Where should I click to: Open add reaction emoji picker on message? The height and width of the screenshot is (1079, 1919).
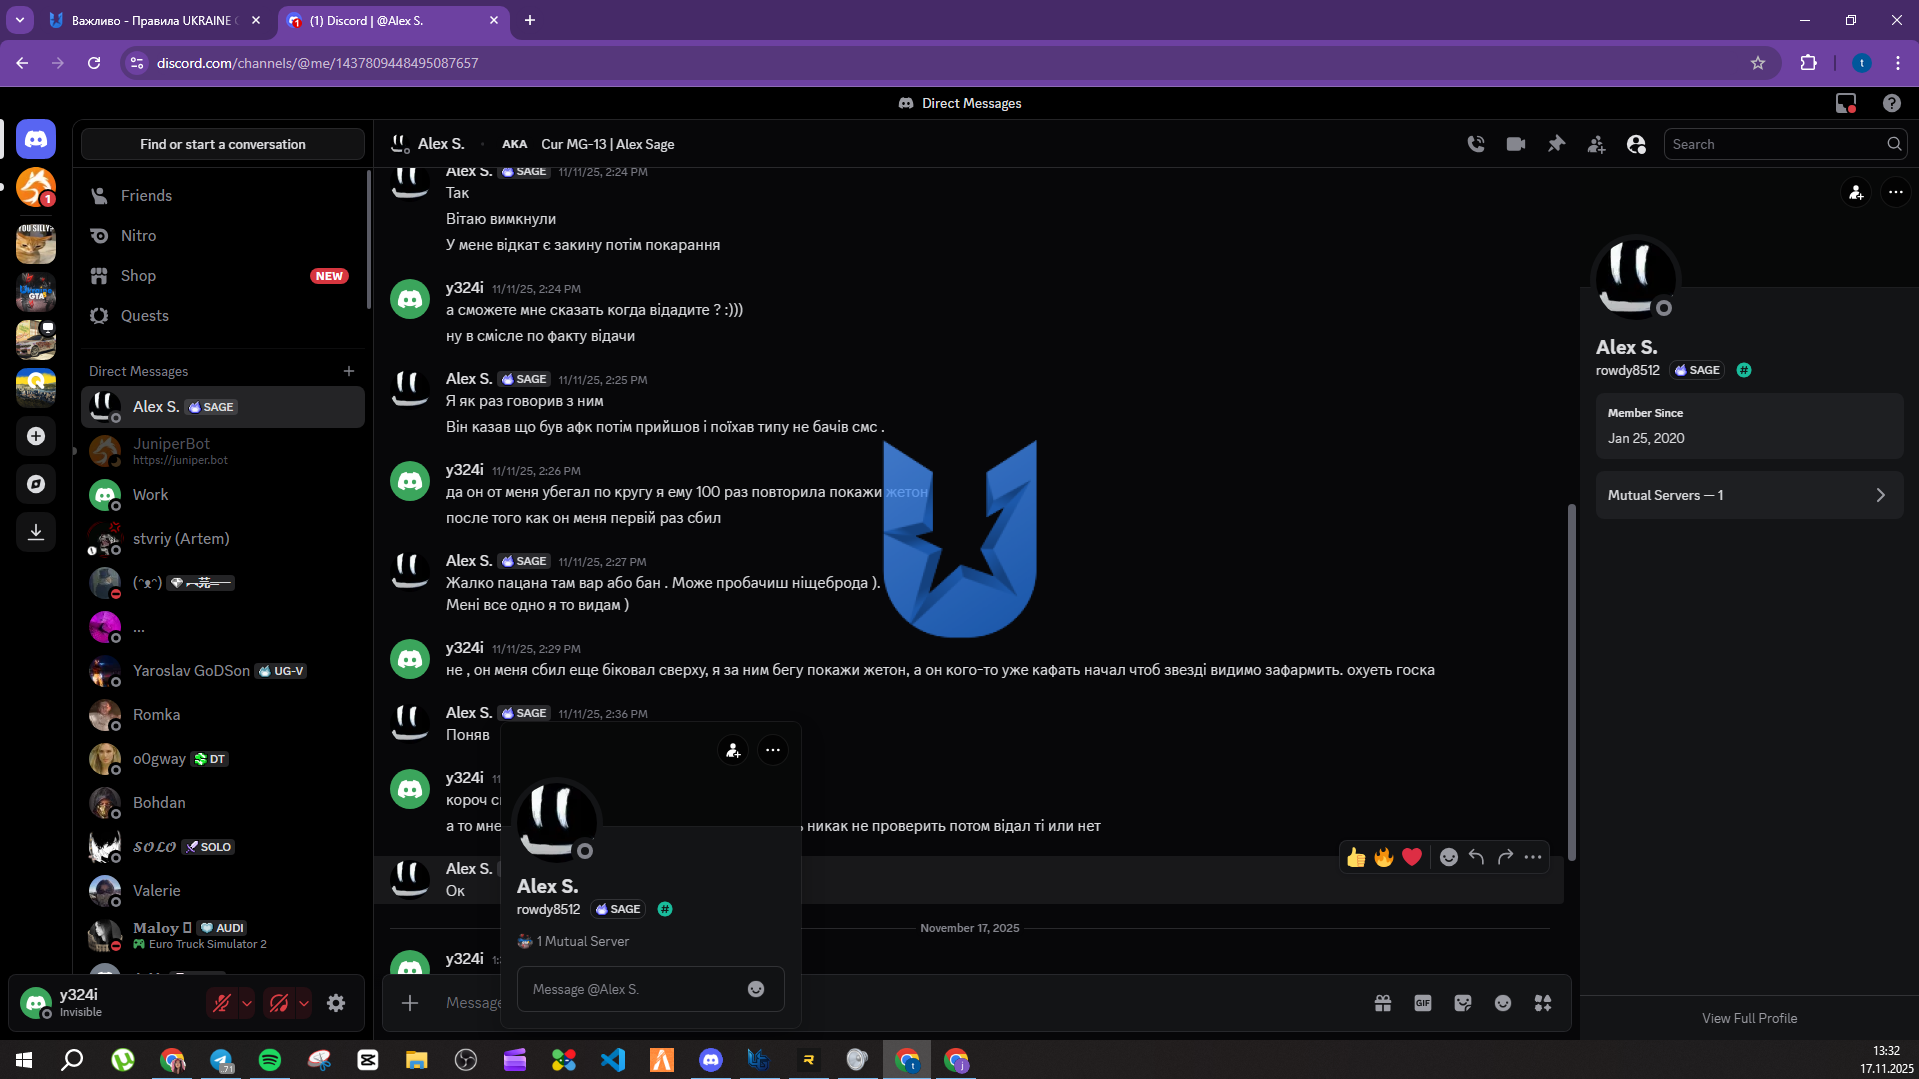(1449, 857)
